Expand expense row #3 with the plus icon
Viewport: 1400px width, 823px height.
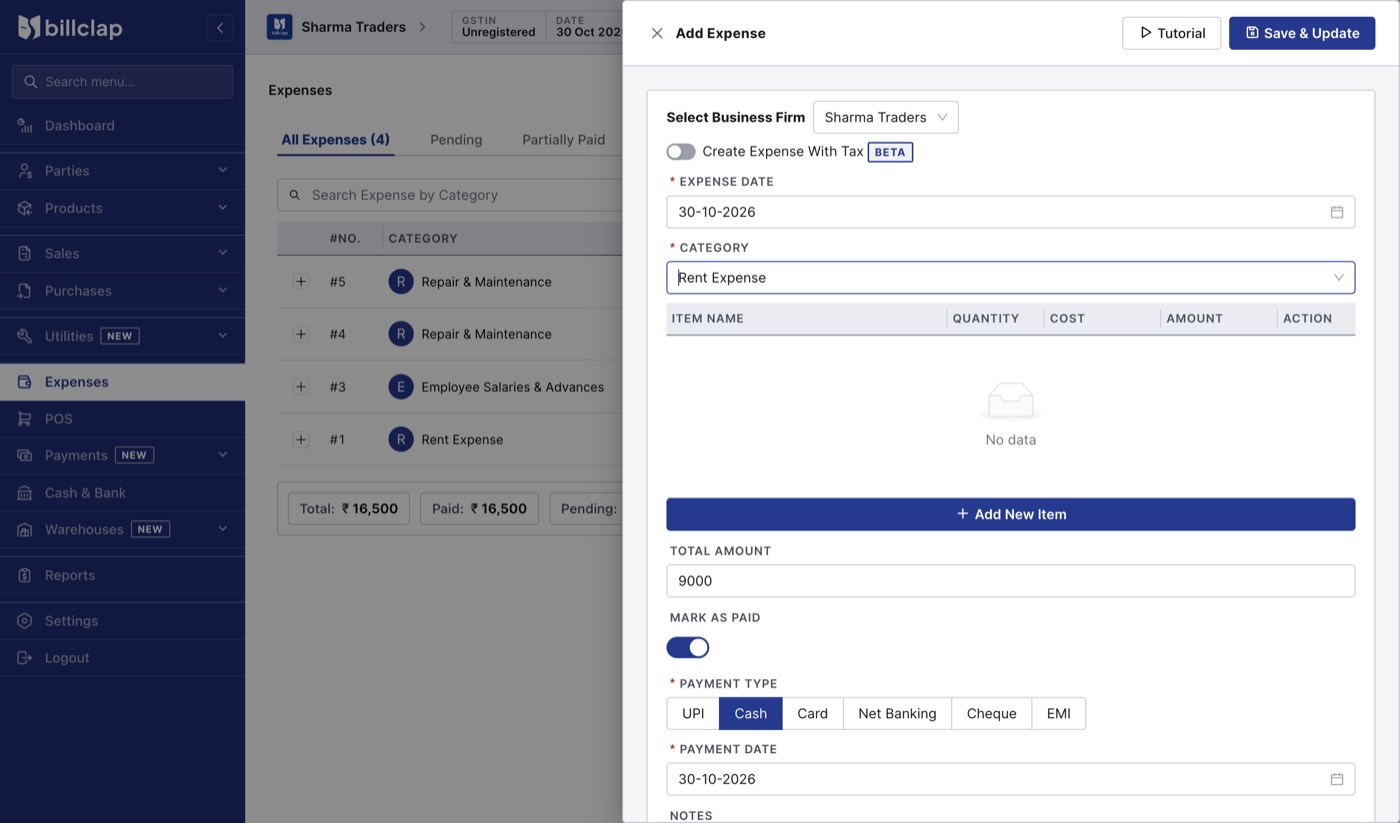[x=301, y=386]
